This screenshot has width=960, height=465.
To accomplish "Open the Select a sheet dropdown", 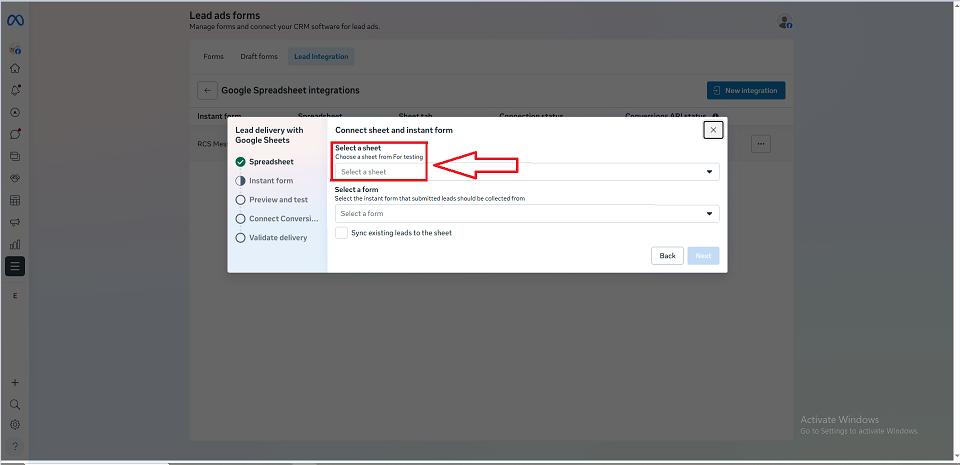I will (x=526, y=172).
